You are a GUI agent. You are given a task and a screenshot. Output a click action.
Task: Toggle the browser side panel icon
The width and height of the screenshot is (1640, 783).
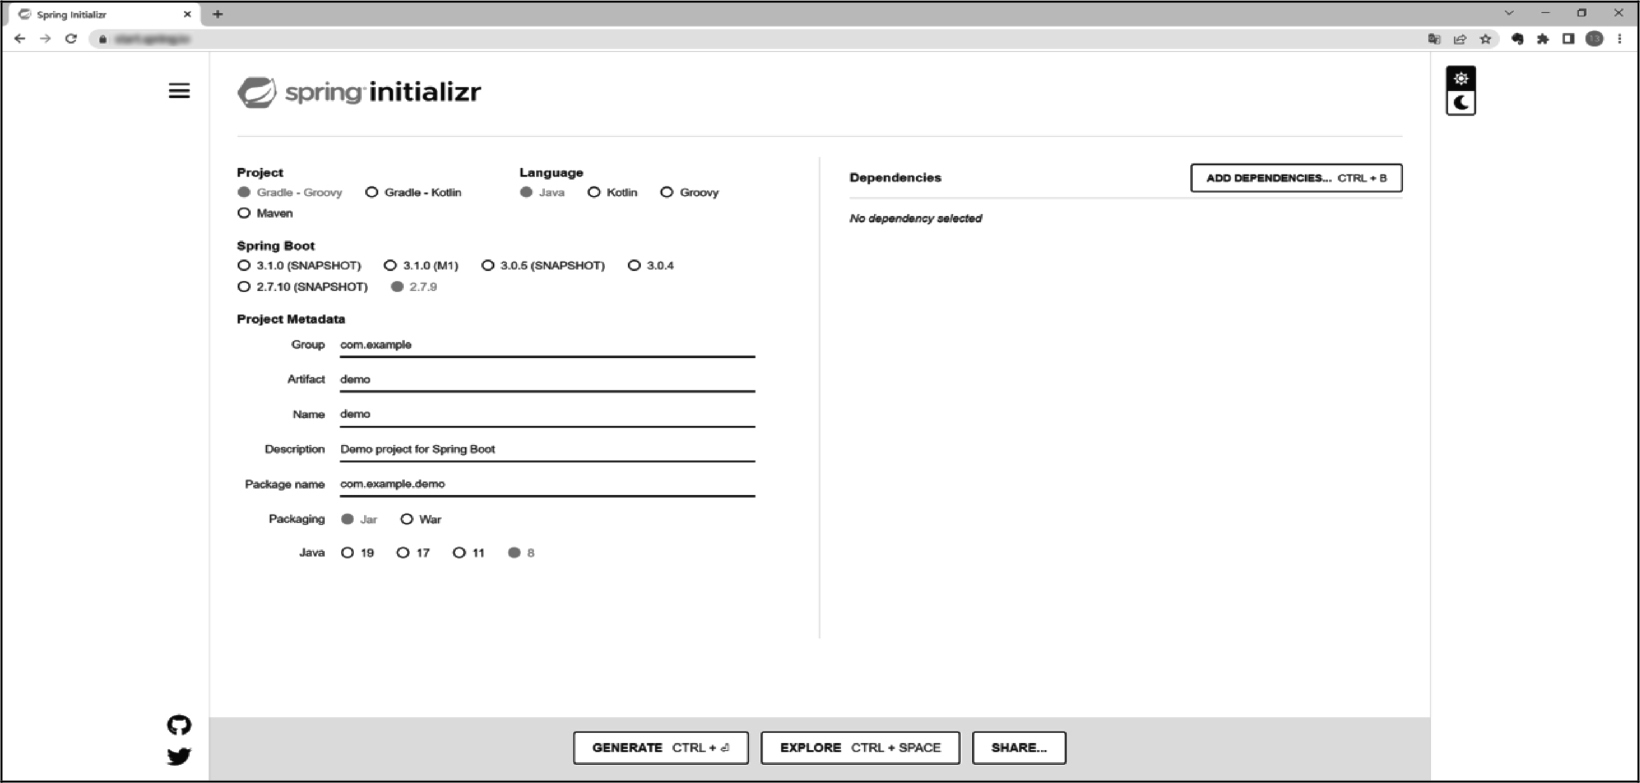click(1568, 39)
